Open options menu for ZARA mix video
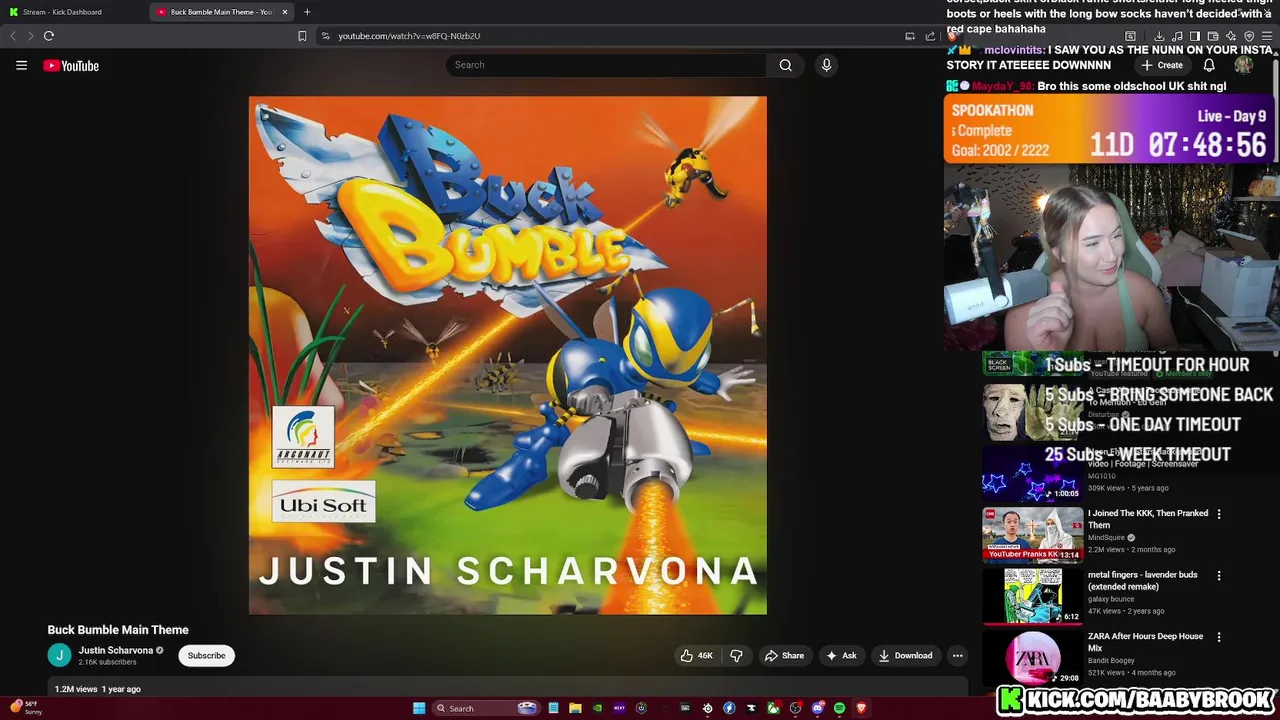This screenshot has width=1280, height=720. pos(1219,637)
